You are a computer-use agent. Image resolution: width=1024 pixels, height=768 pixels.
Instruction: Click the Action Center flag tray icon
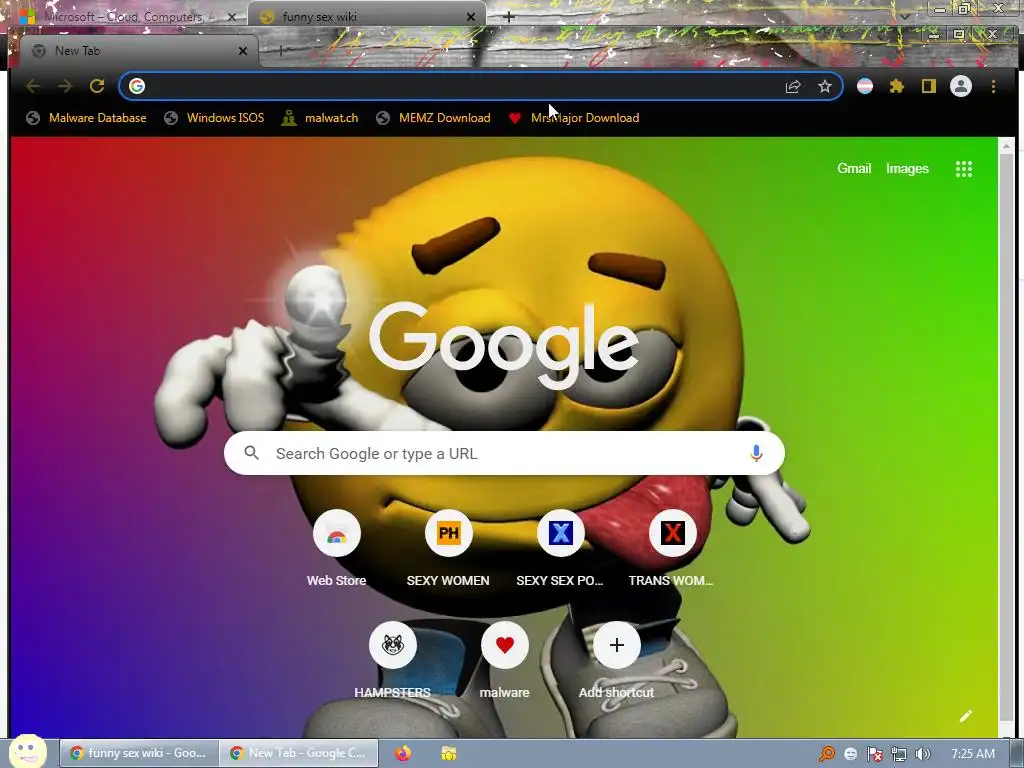(874, 754)
